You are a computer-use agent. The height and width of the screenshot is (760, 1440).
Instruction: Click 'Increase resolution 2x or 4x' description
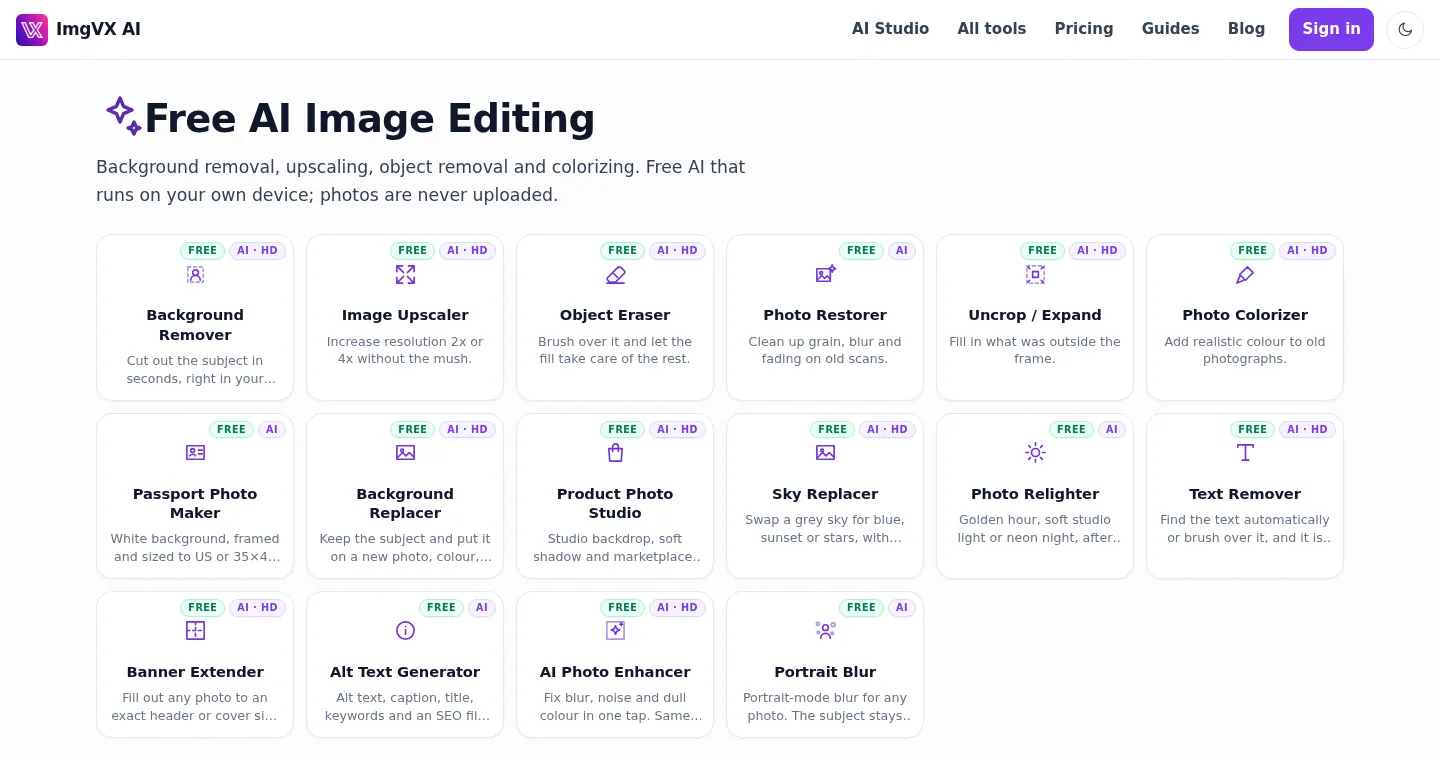coord(405,350)
